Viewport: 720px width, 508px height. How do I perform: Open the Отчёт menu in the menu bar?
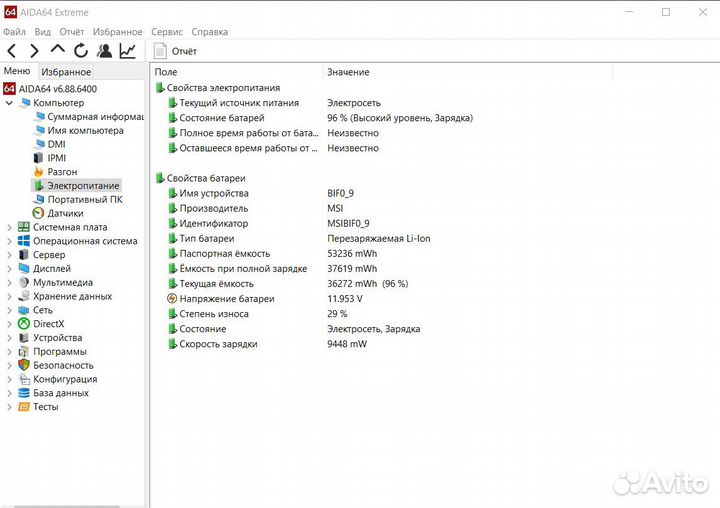(x=72, y=32)
